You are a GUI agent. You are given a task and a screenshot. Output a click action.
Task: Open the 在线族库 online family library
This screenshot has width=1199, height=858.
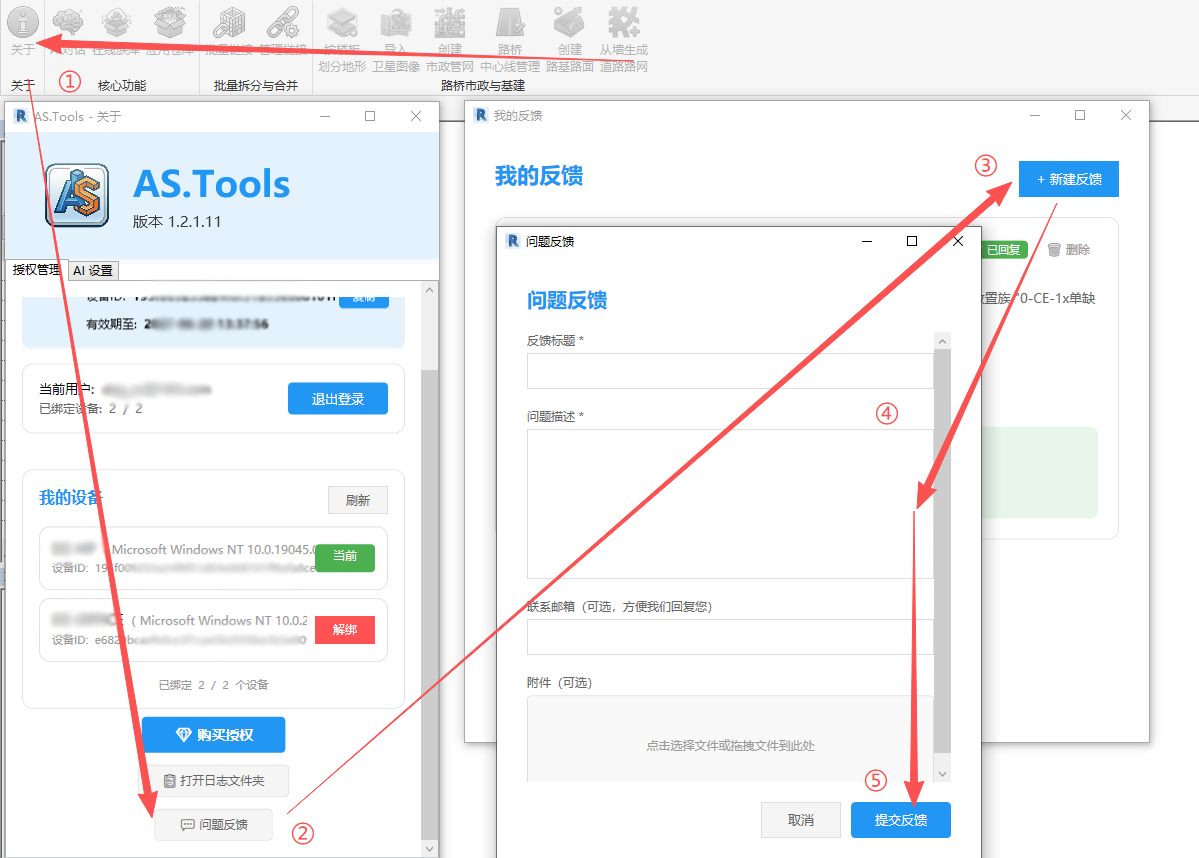(x=116, y=29)
